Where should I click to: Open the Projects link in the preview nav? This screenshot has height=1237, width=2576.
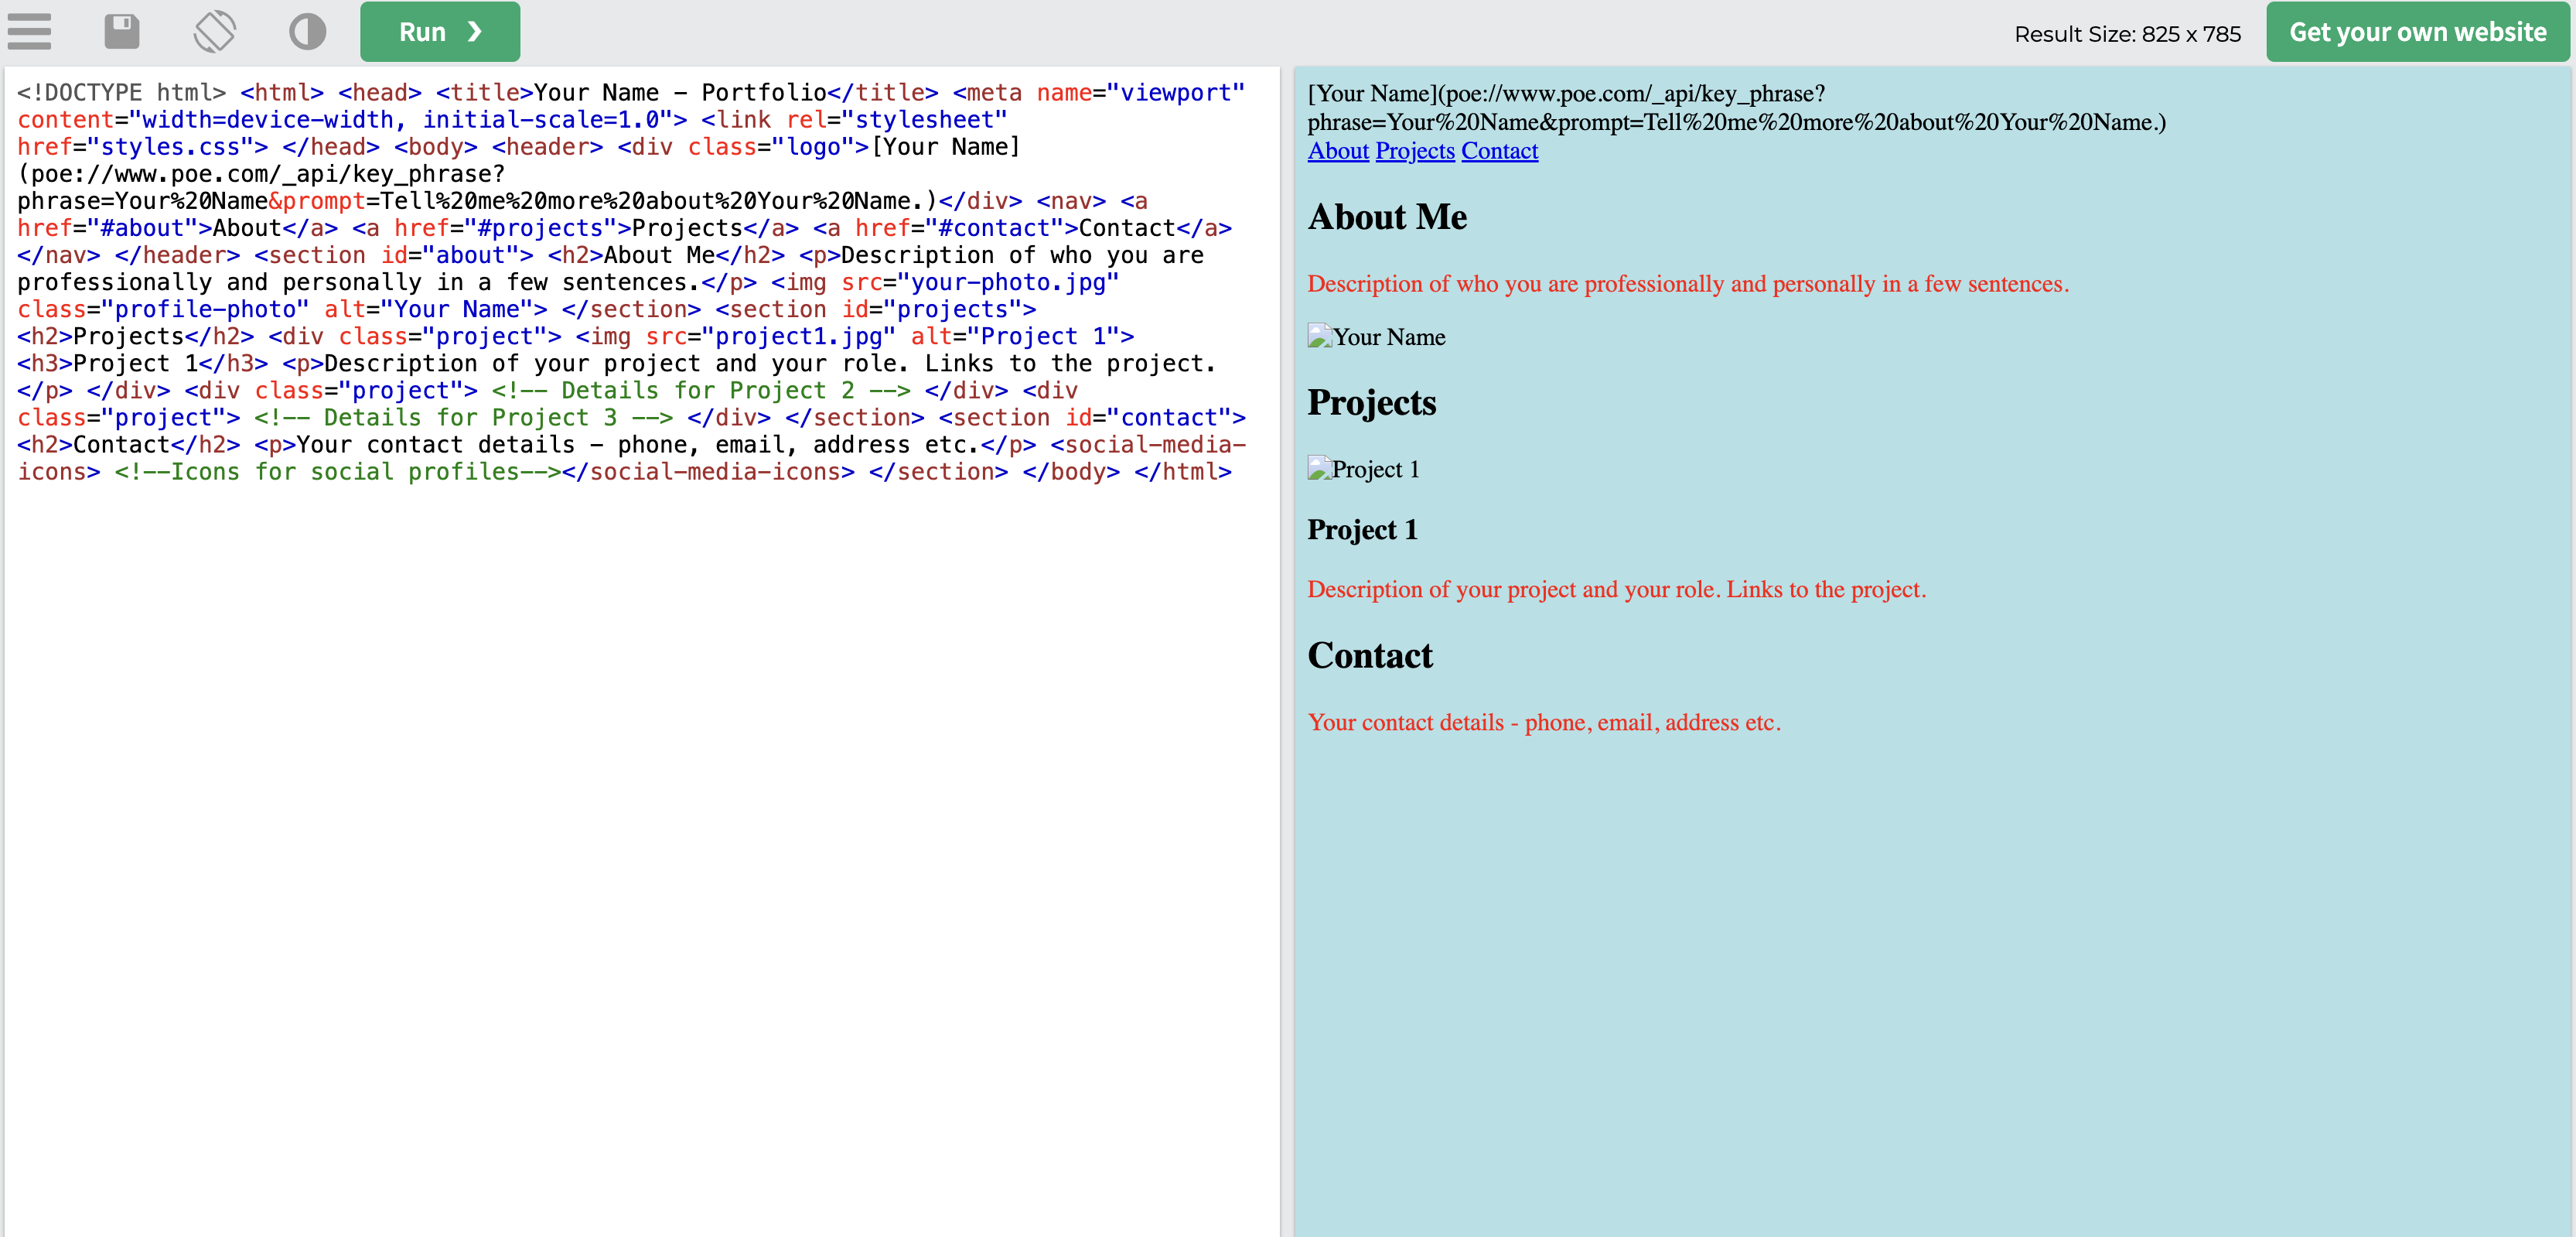point(1414,151)
